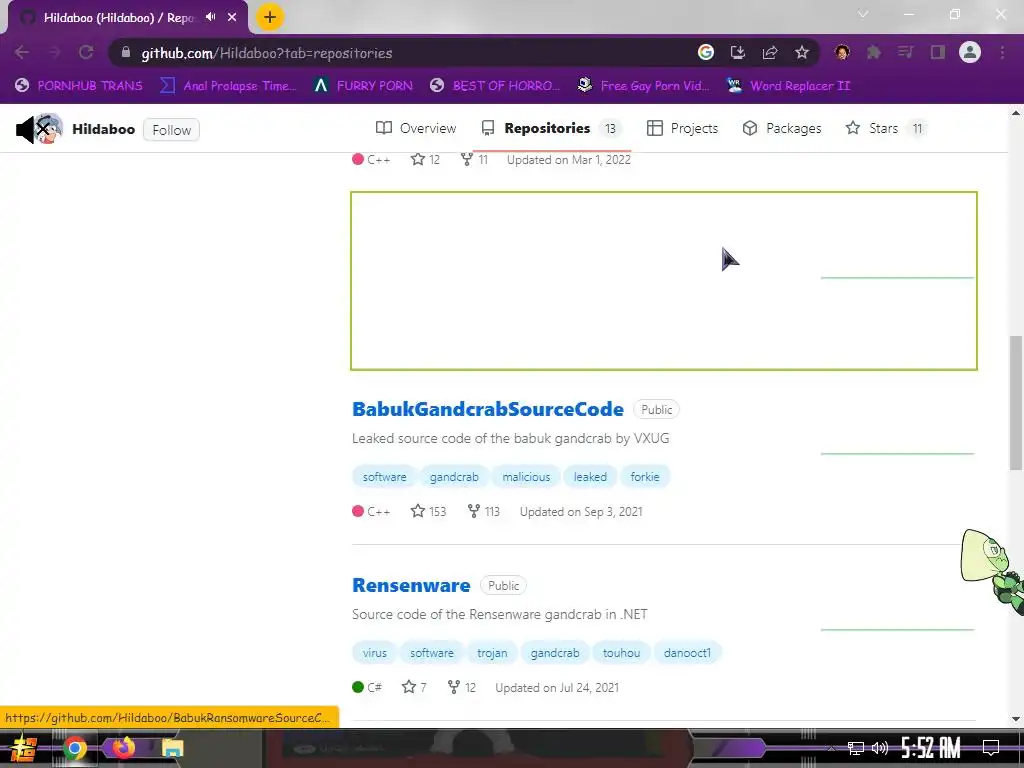Select the gandcrab topic under BabukGandcrabSourceCode
1024x768 pixels.
[x=454, y=477]
